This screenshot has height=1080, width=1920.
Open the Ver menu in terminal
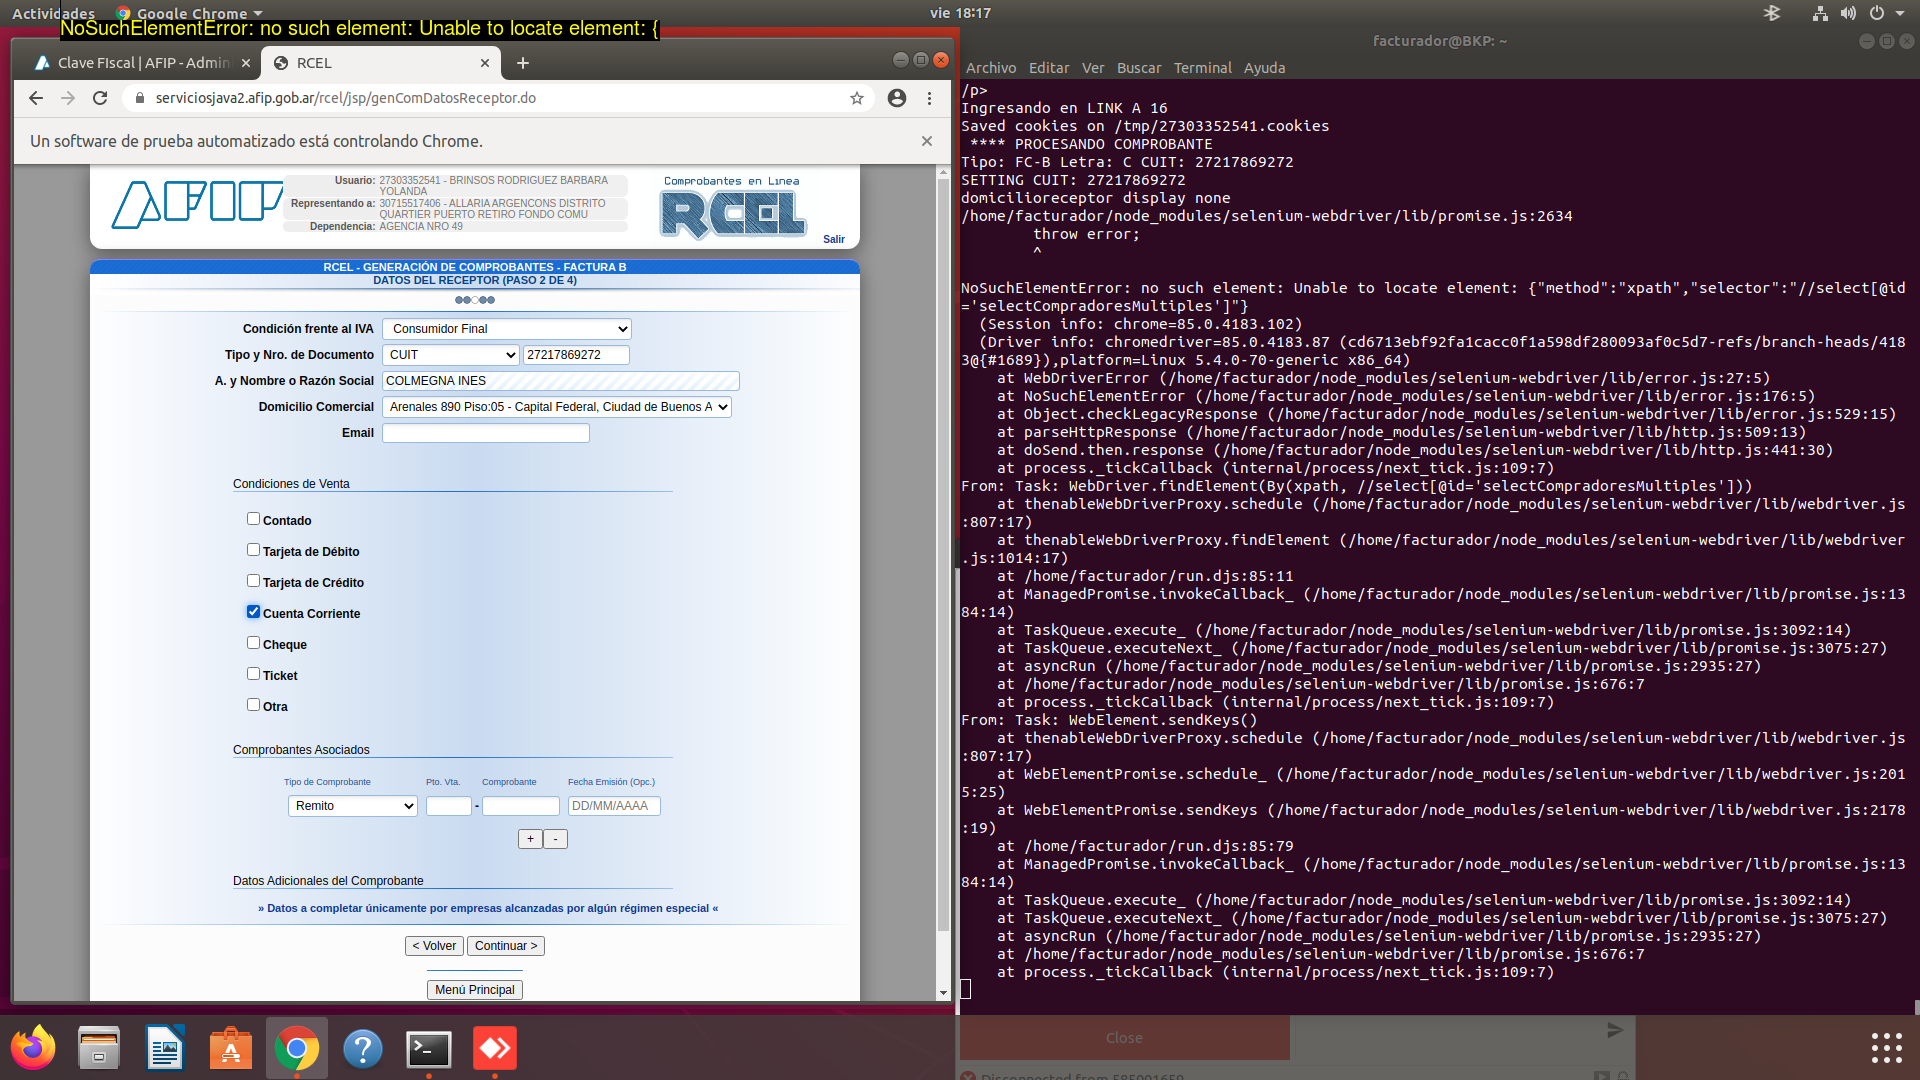(1093, 68)
